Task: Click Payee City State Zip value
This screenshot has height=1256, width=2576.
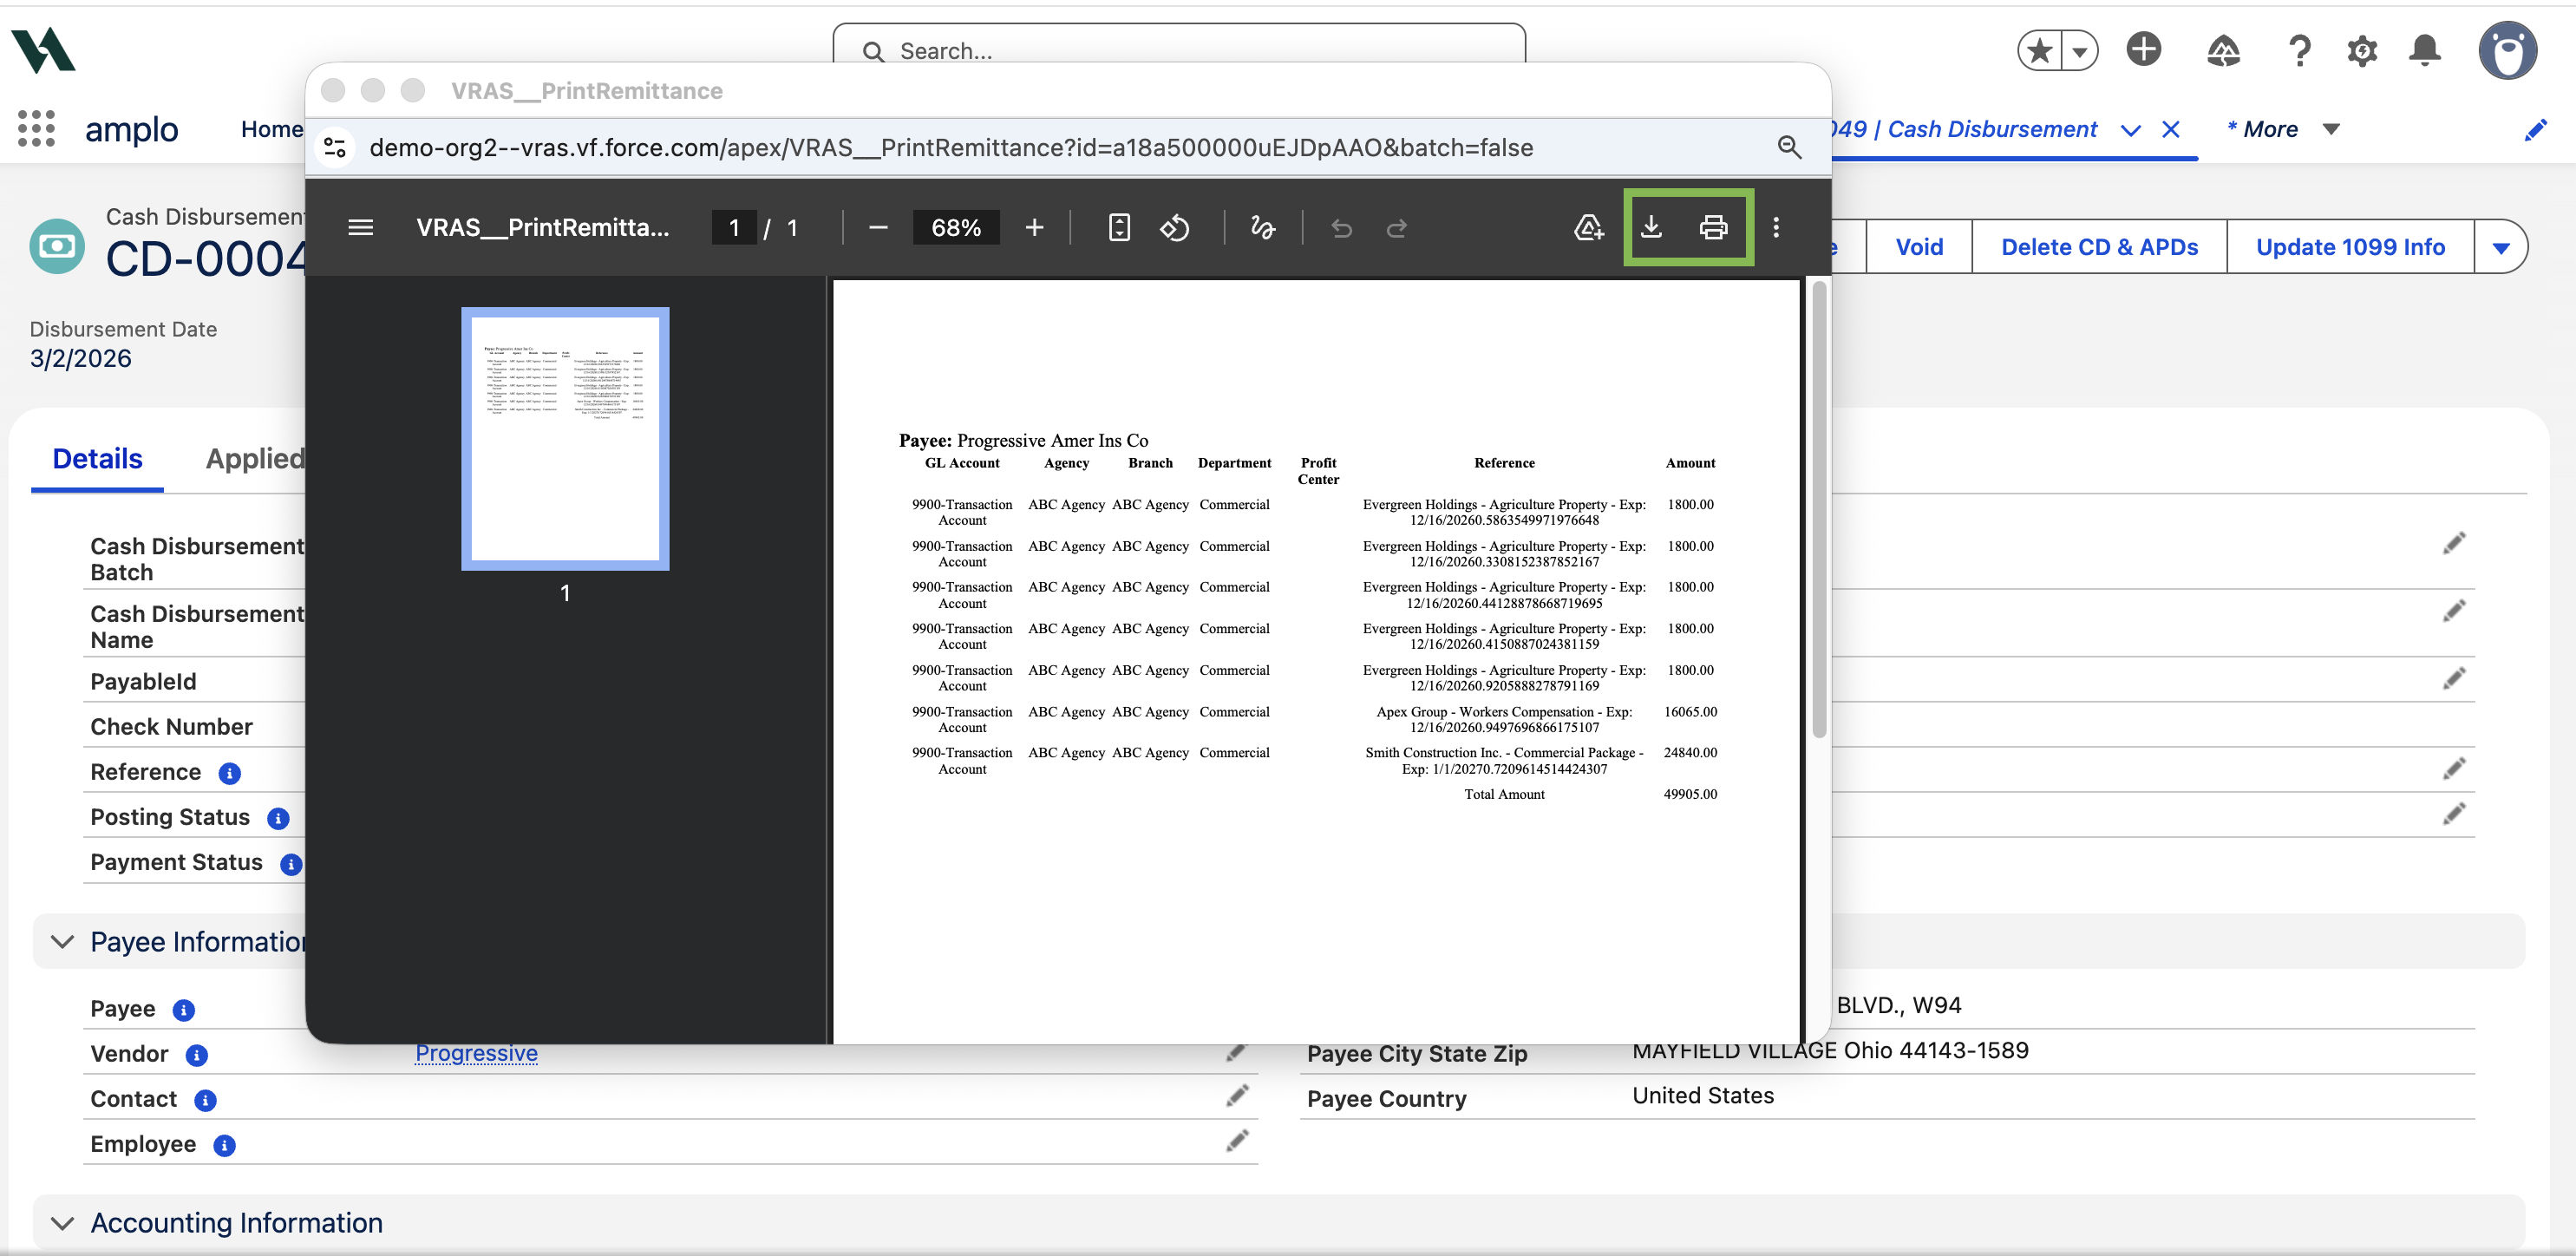Action: (1830, 1050)
